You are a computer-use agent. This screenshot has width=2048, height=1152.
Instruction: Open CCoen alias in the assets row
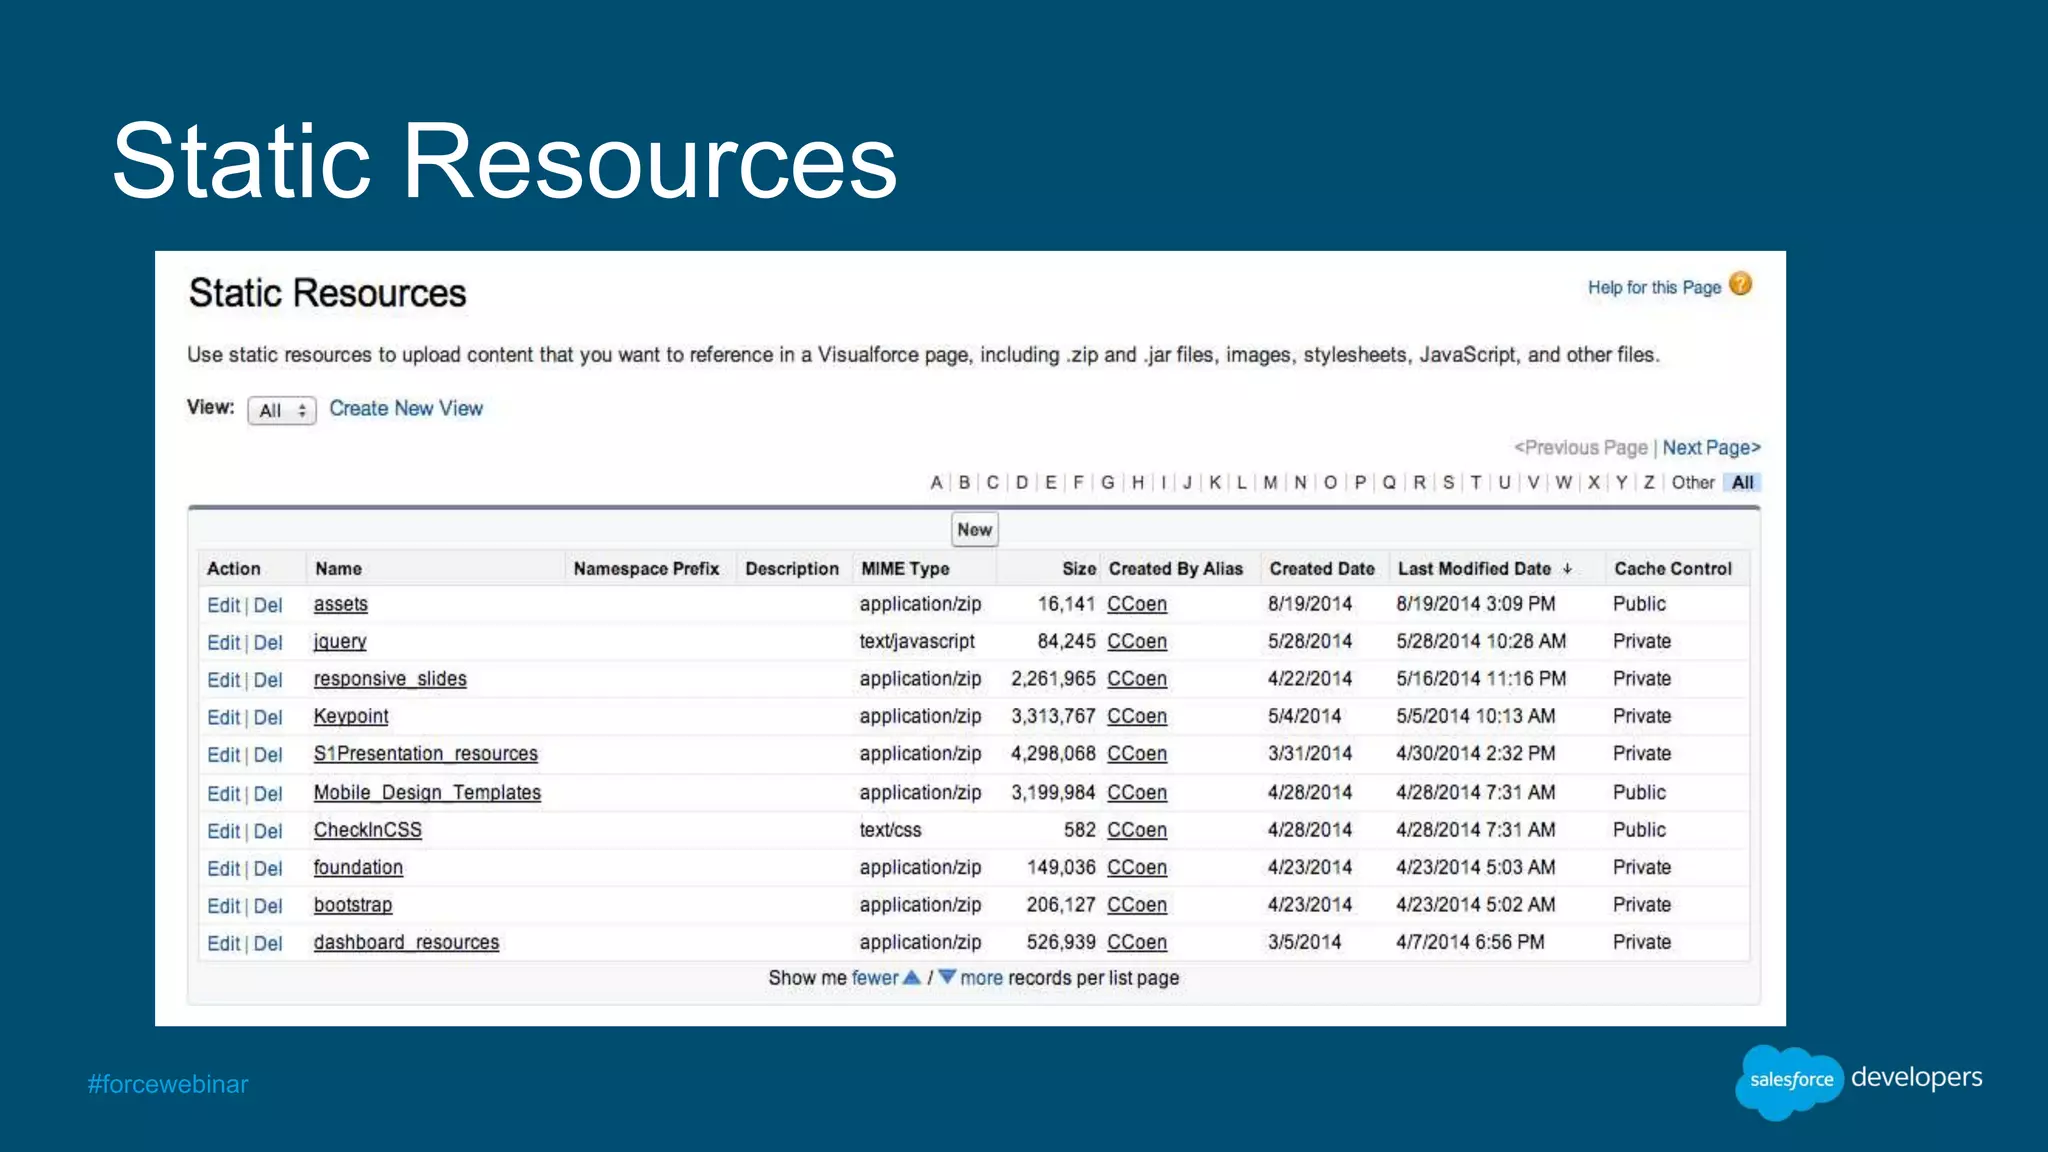pyautogui.click(x=1137, y=604)
